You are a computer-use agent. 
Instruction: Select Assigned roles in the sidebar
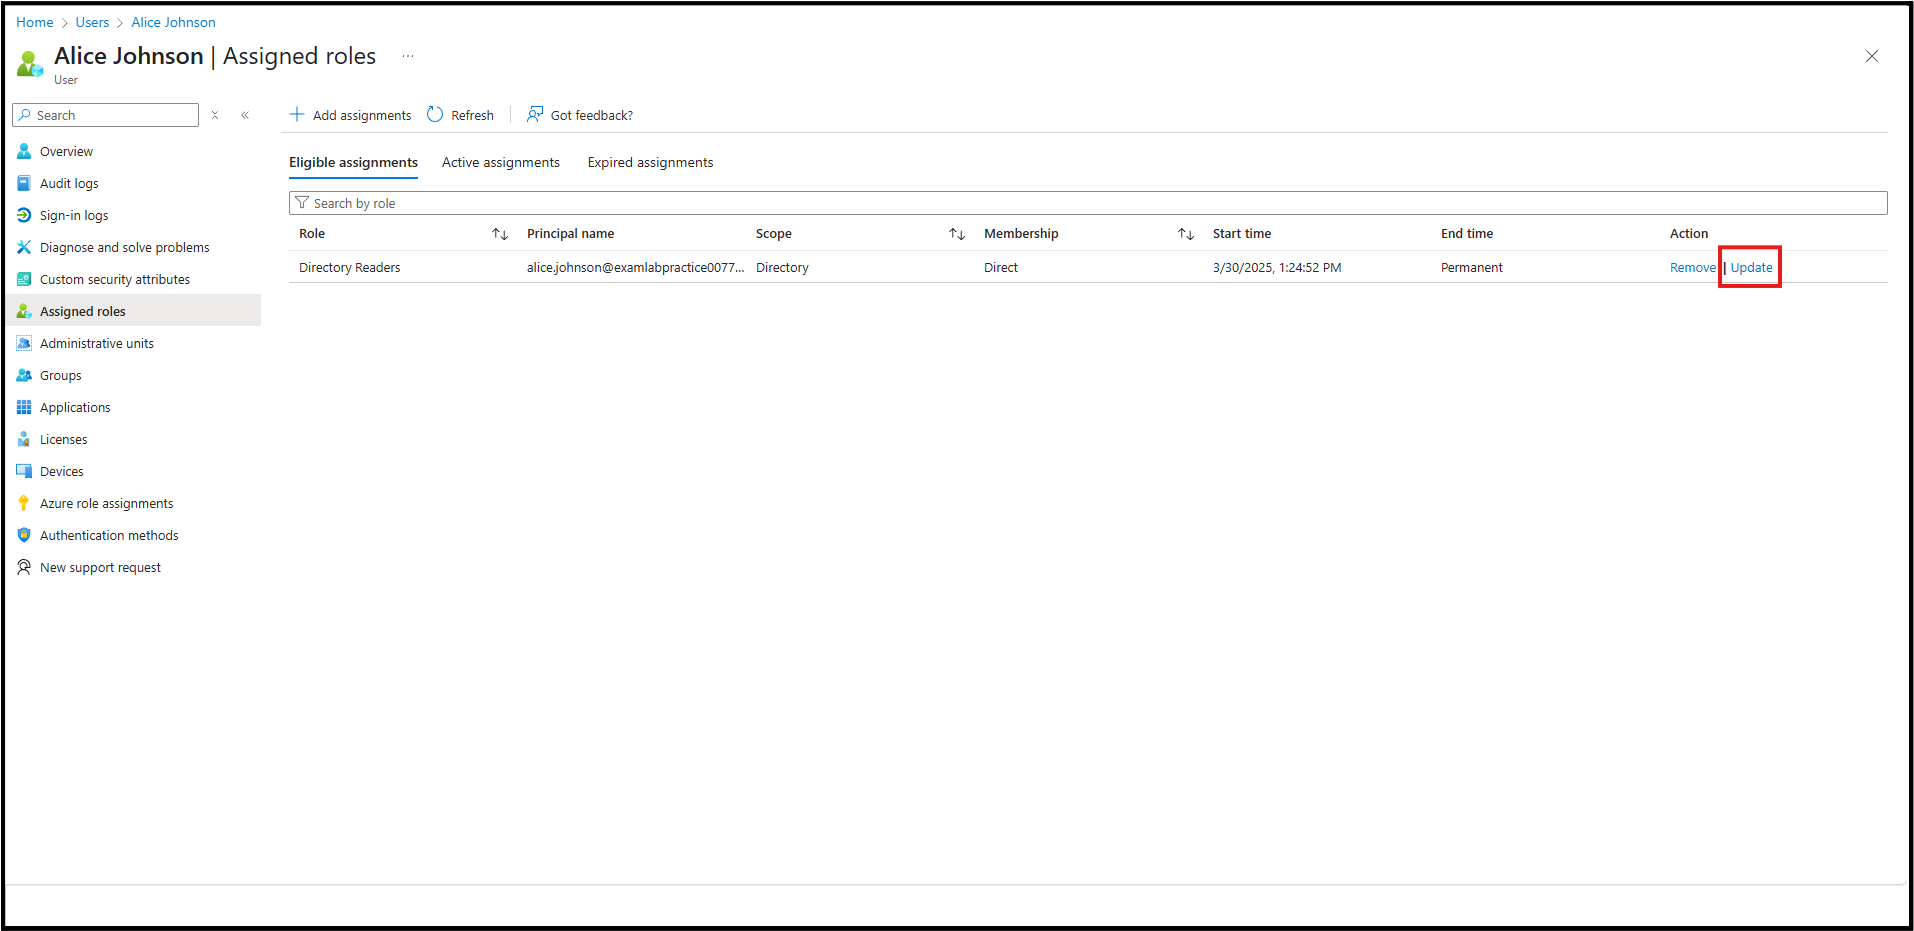click(x=83, y=312)
